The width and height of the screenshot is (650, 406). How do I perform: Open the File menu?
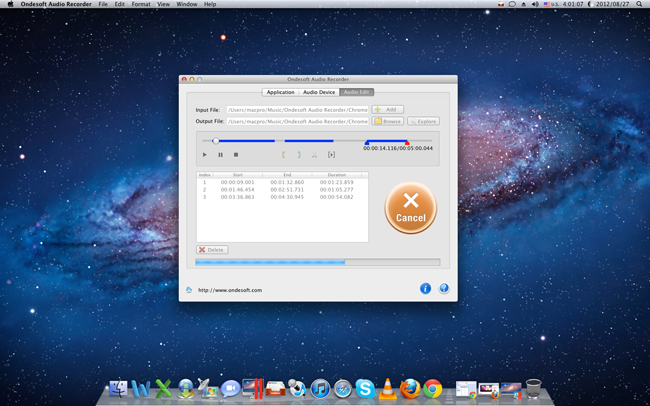(x=103, y=4)
